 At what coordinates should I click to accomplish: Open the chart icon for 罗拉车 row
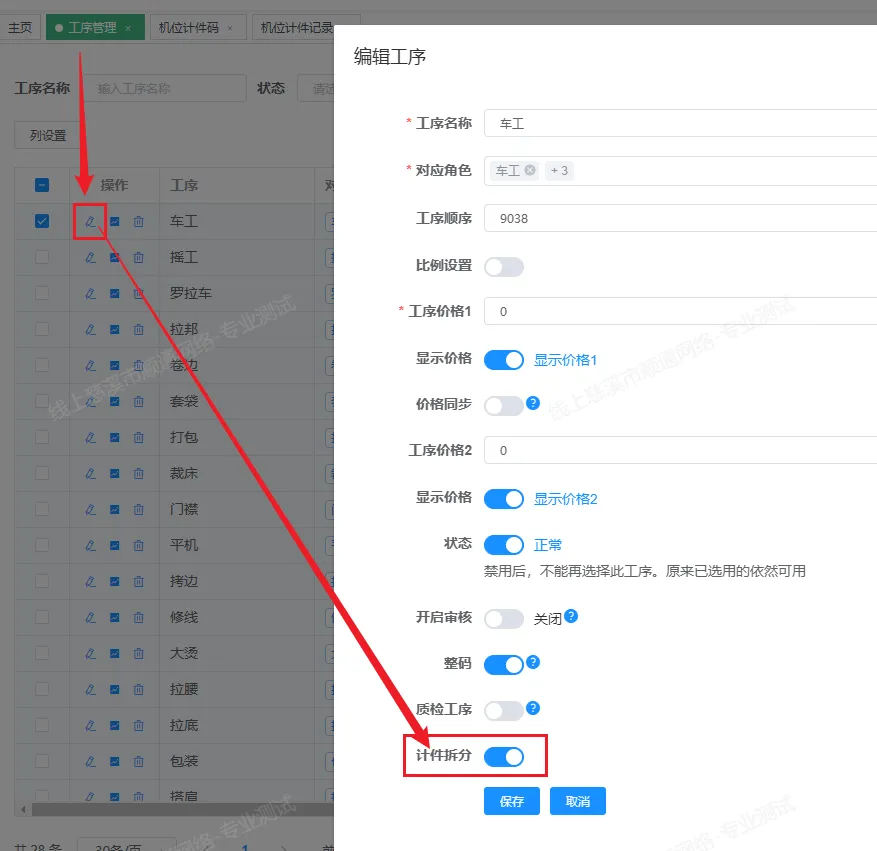coord(114,293)
